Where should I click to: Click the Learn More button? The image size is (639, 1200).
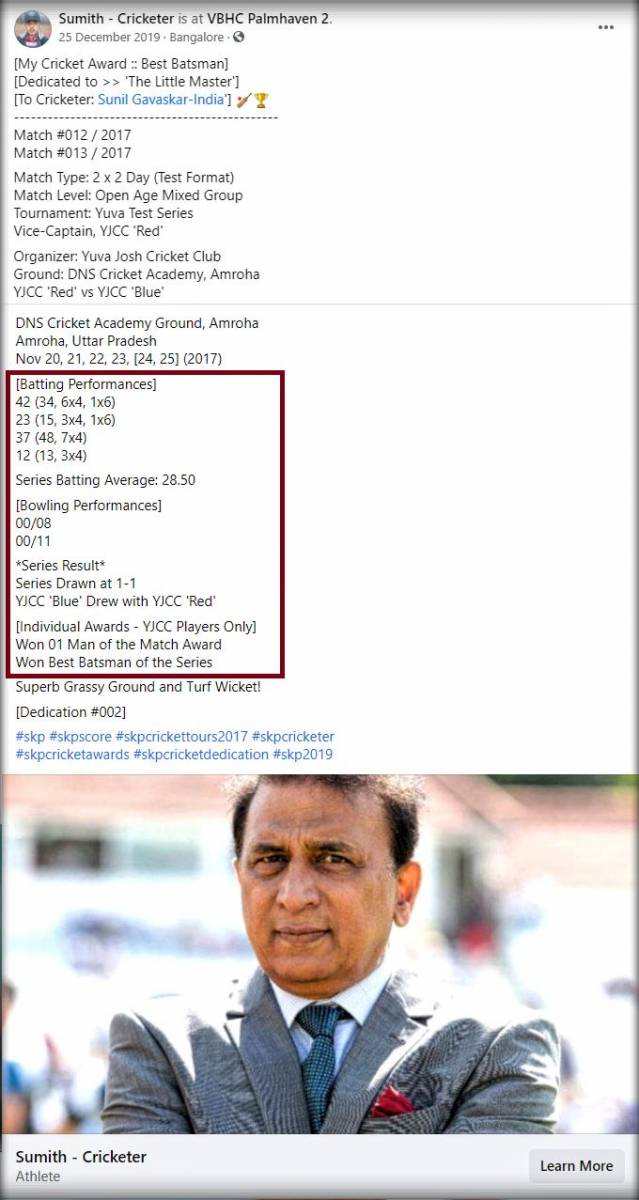pos(576,1166)
